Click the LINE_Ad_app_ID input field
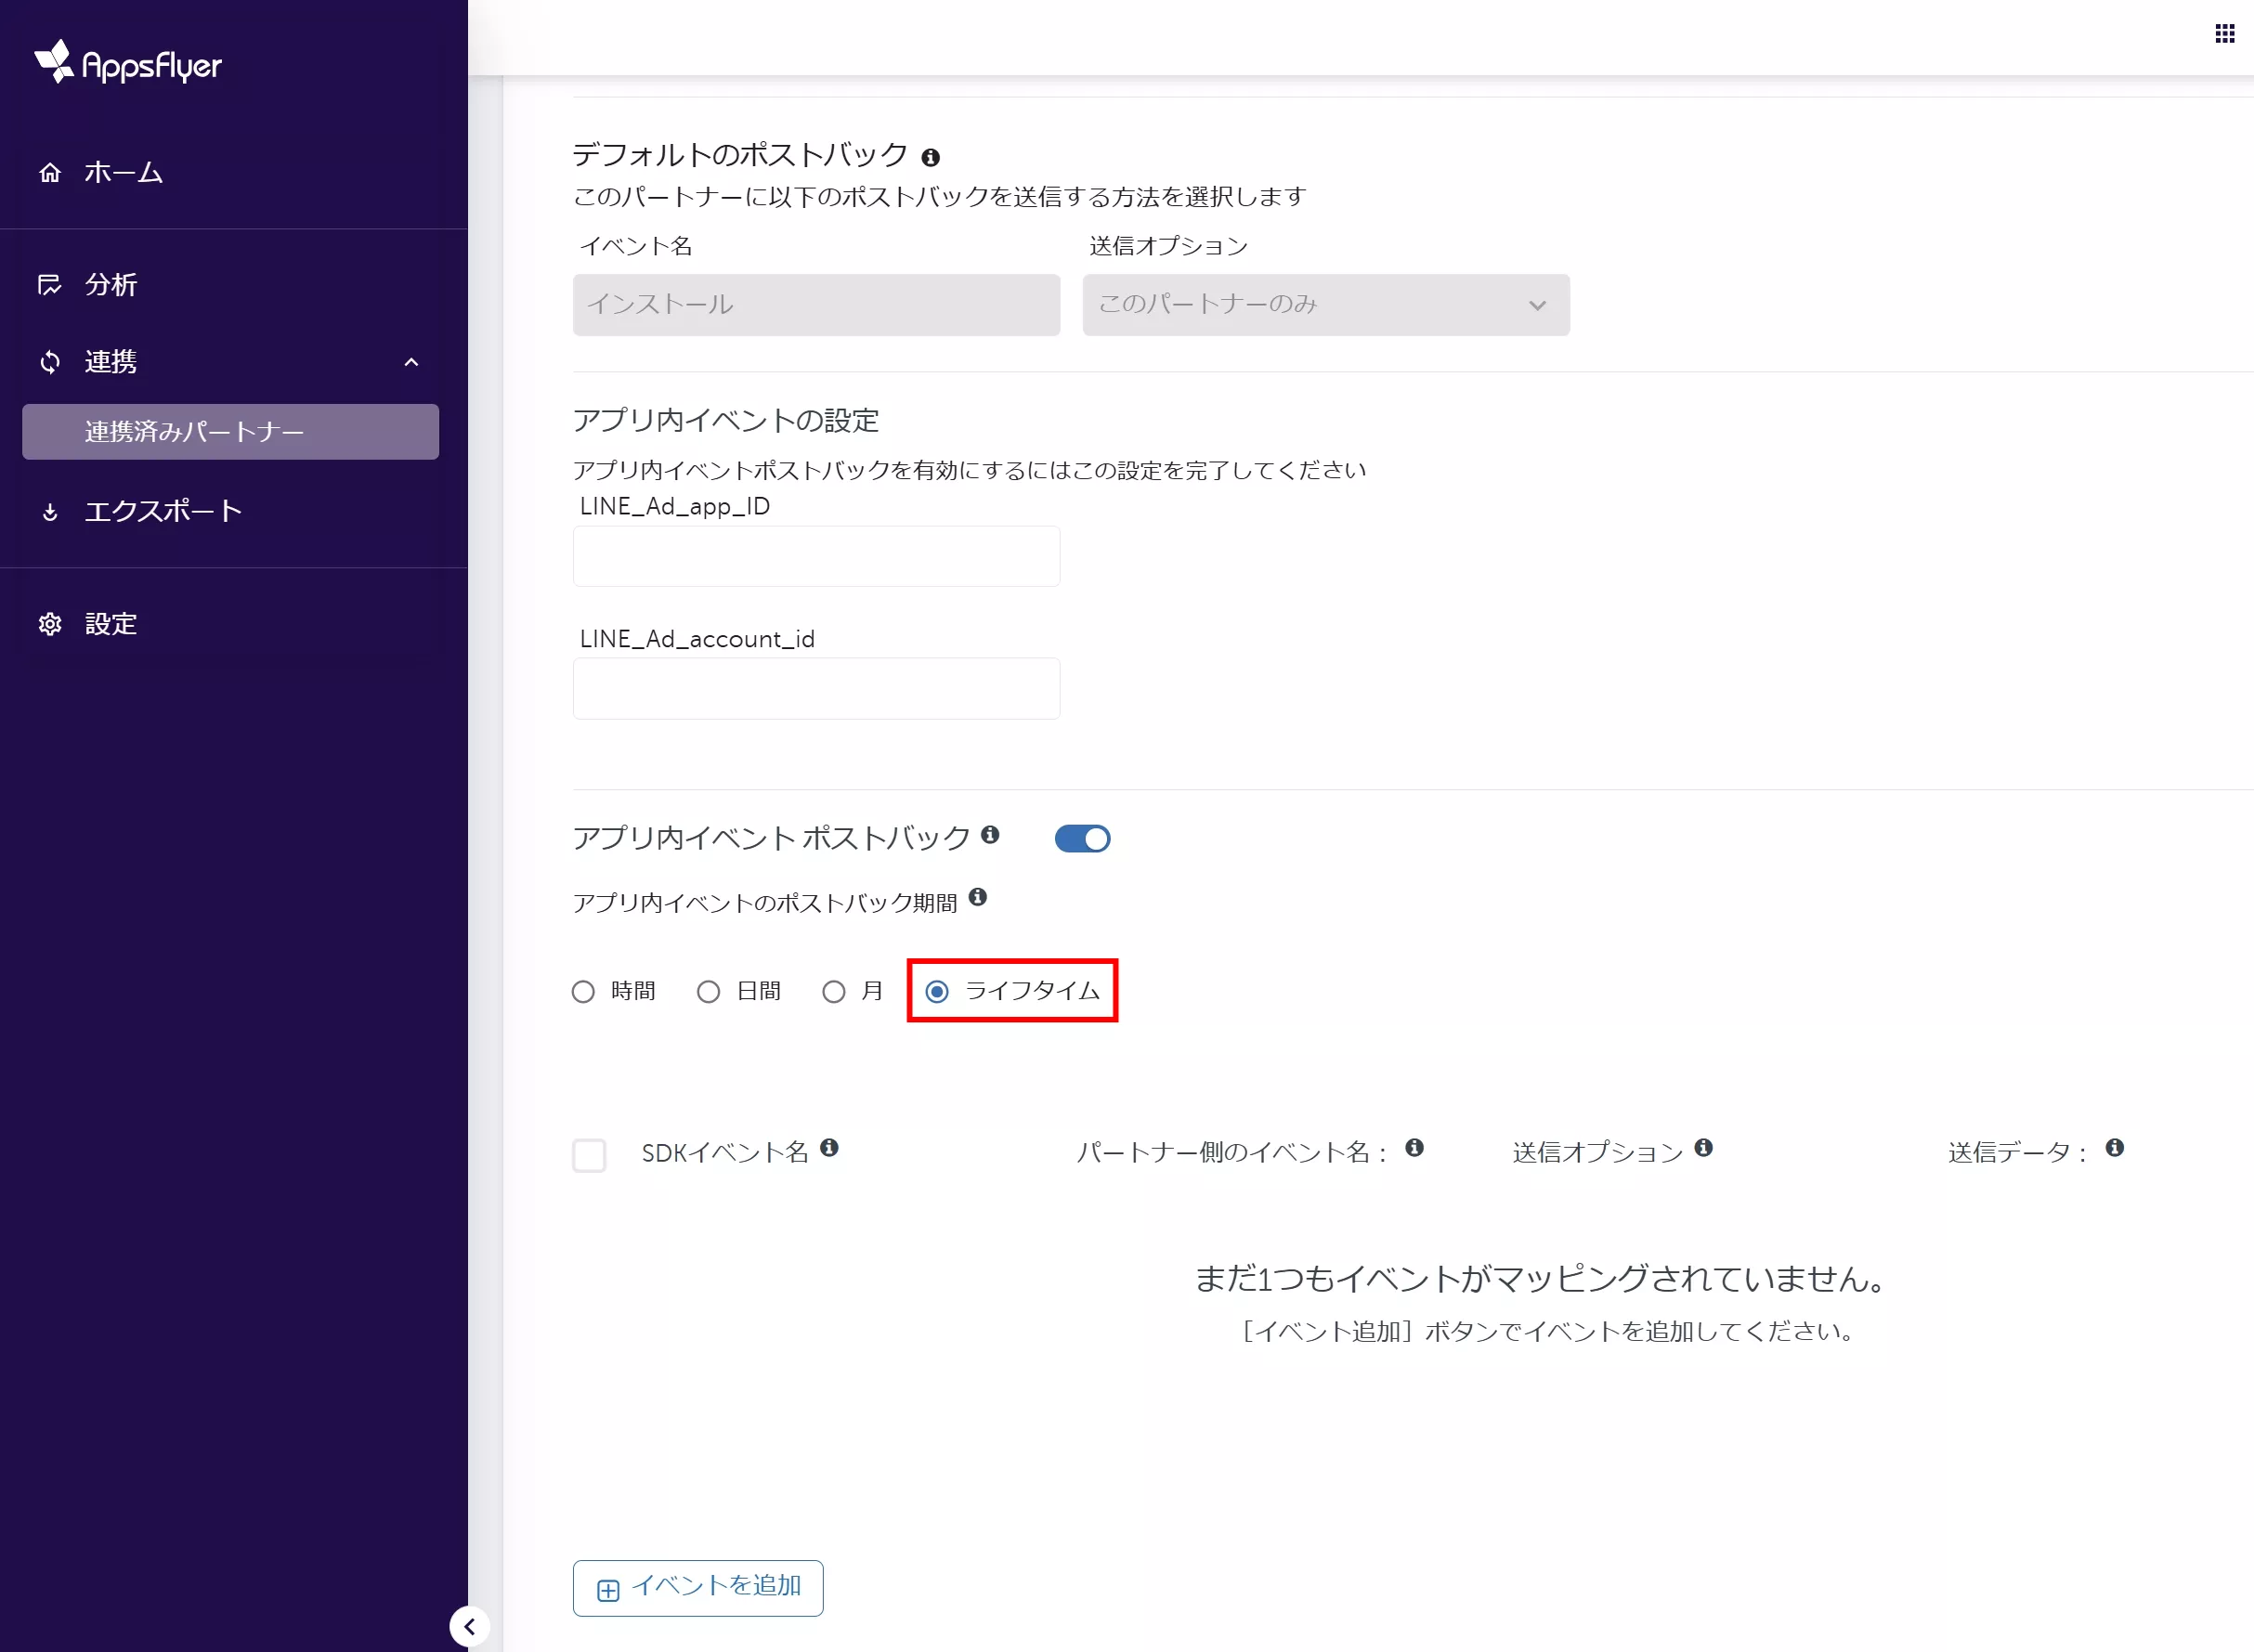Viewport: 2254px width, 1652px height. (816, 557)
